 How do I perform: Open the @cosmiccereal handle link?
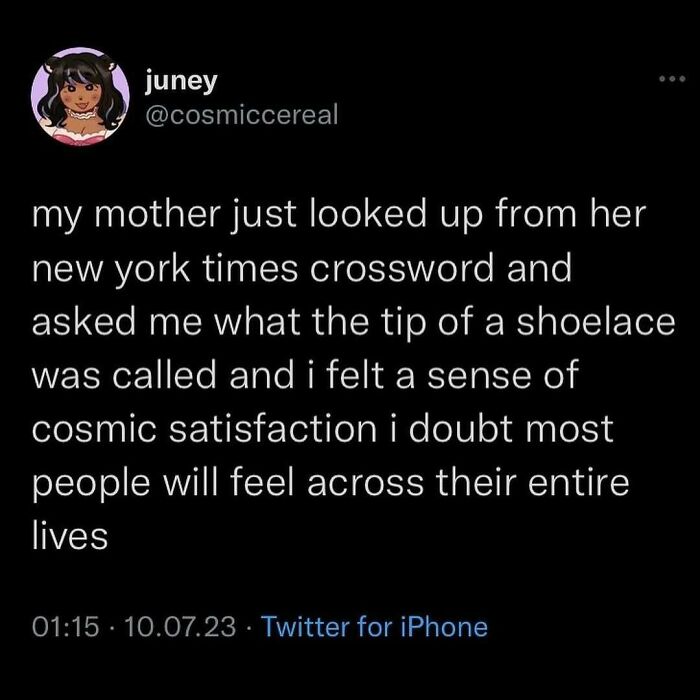pos(241,114)
